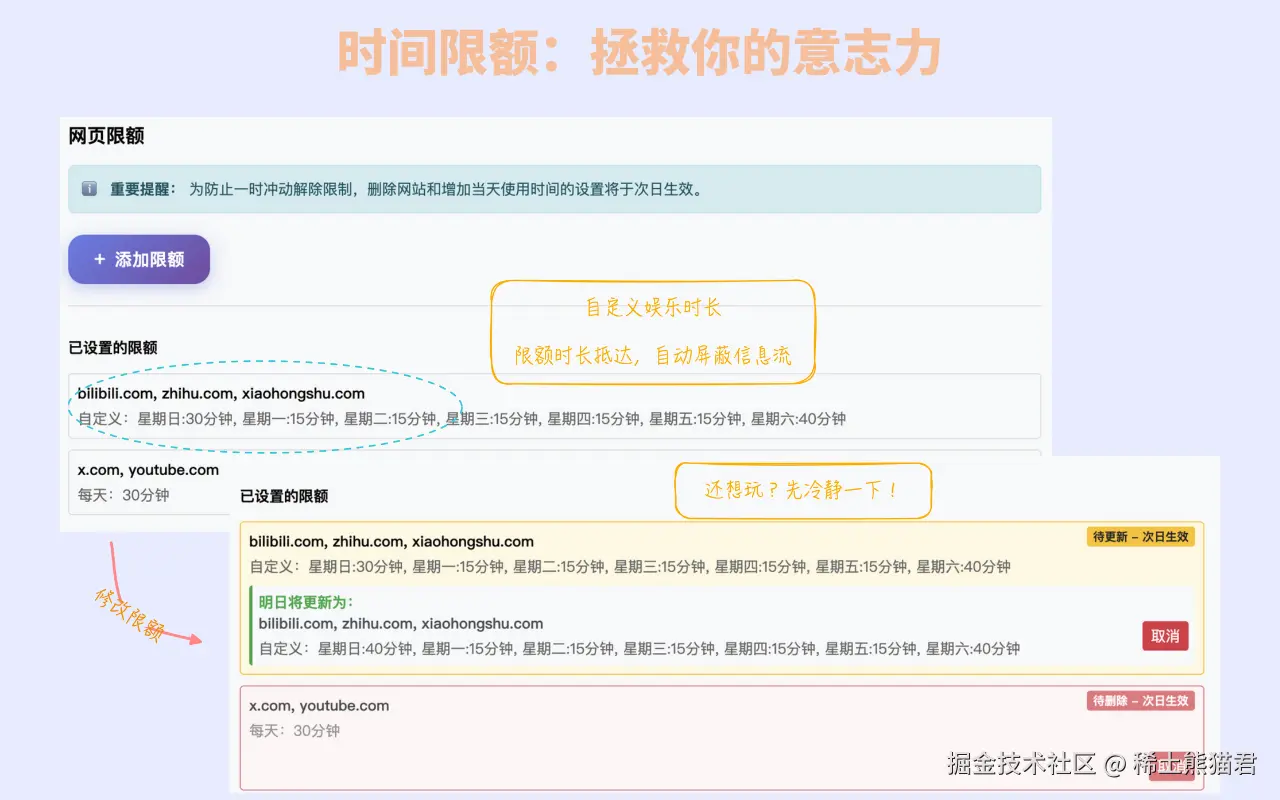The width and height of the screenshot is (1280, 800).
Task: Click the 重要提醒 label in the notice
Action: click(143, 189)
